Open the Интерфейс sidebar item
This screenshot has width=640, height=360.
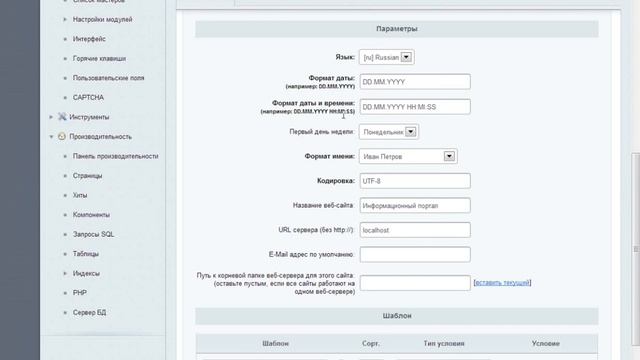pyautogui.click(x=89, y=39)
